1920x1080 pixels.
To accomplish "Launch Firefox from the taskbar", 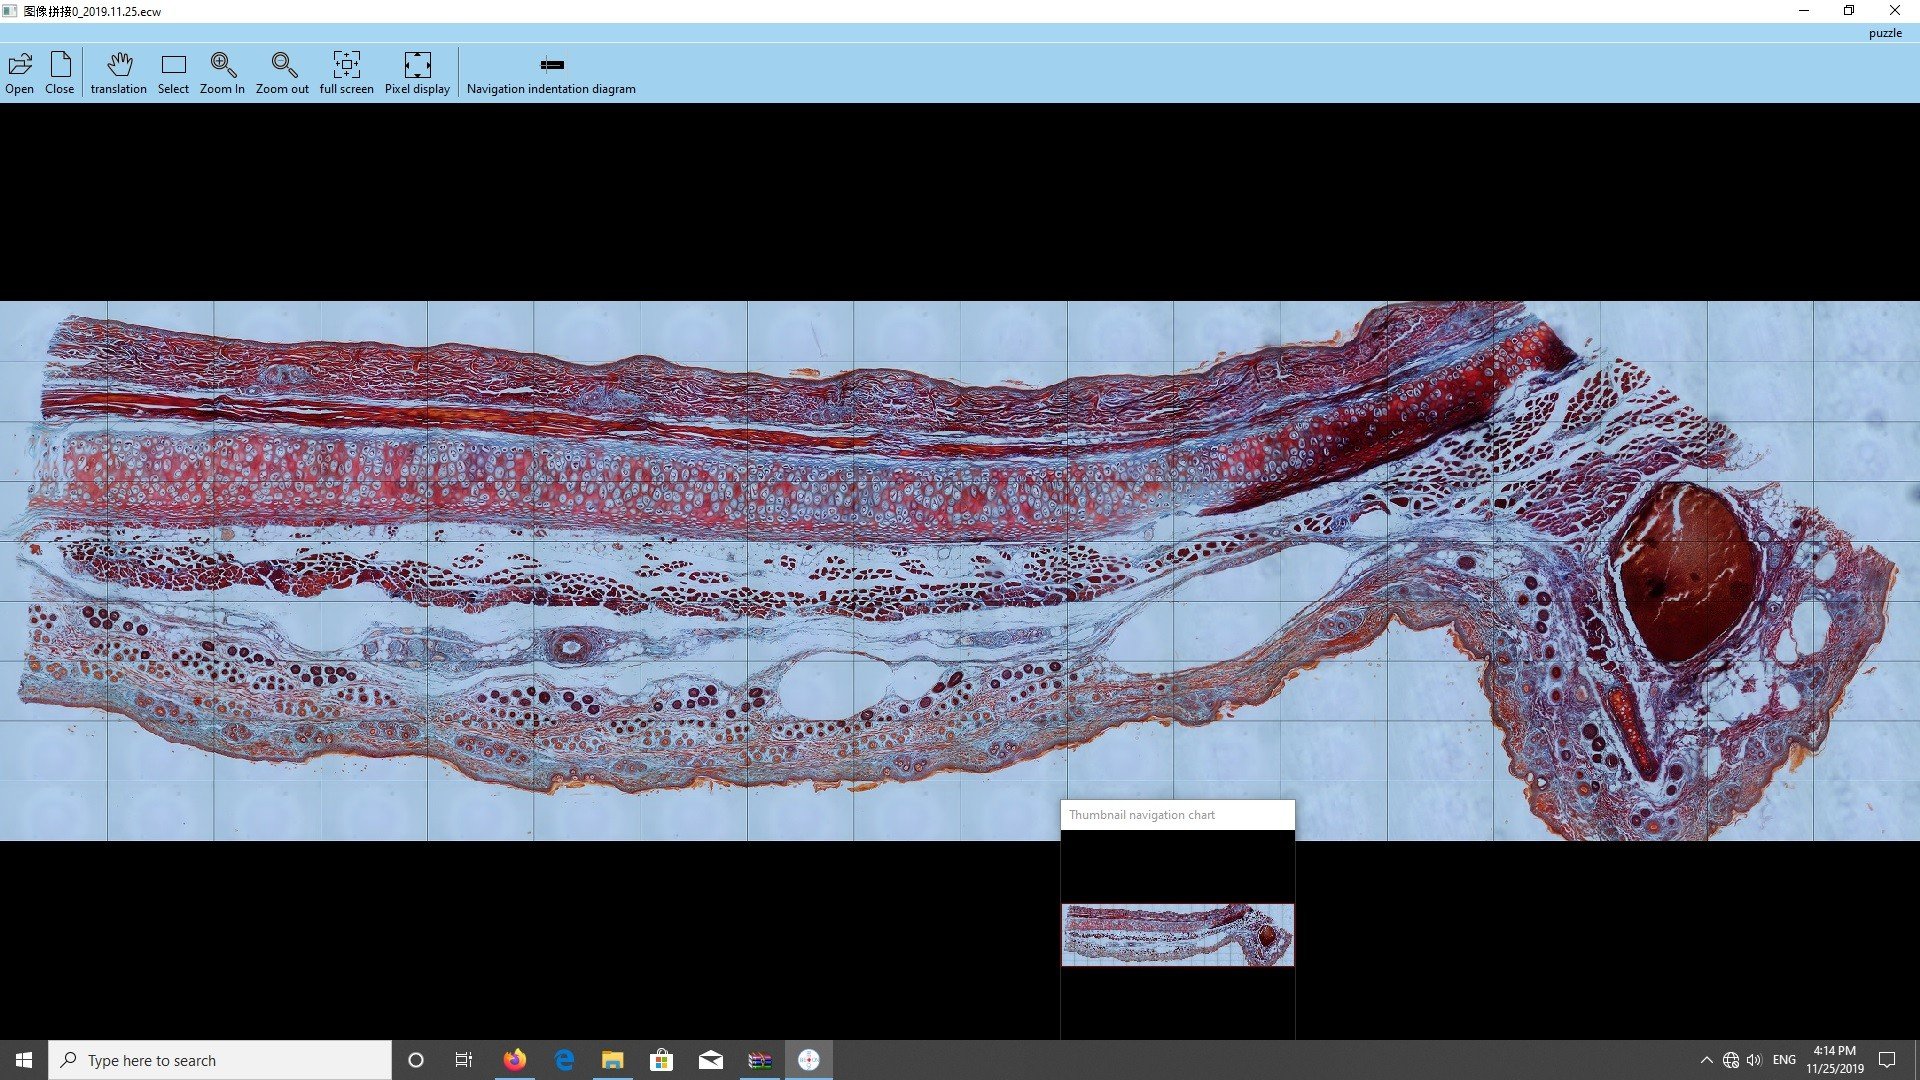I will (515, 1060).
